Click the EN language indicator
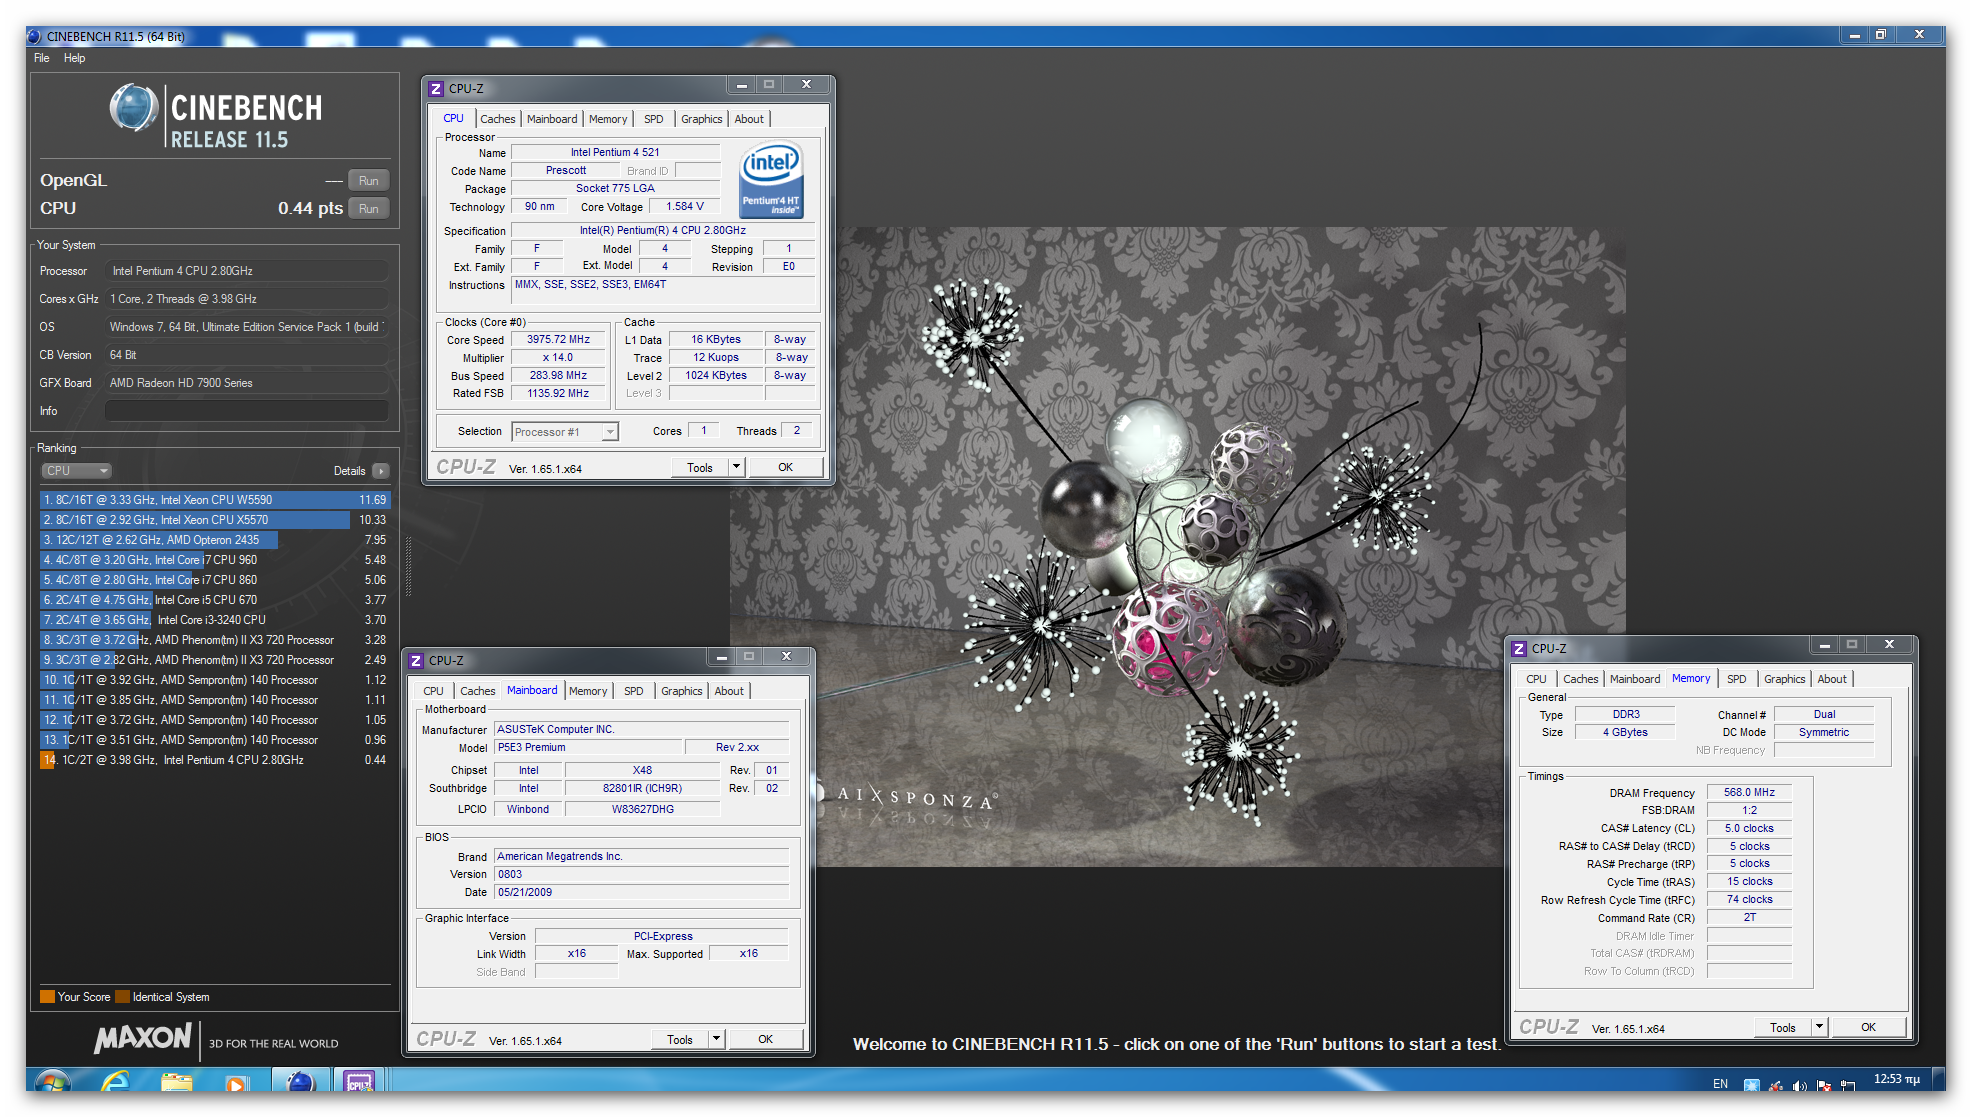 [1720, 1084]
